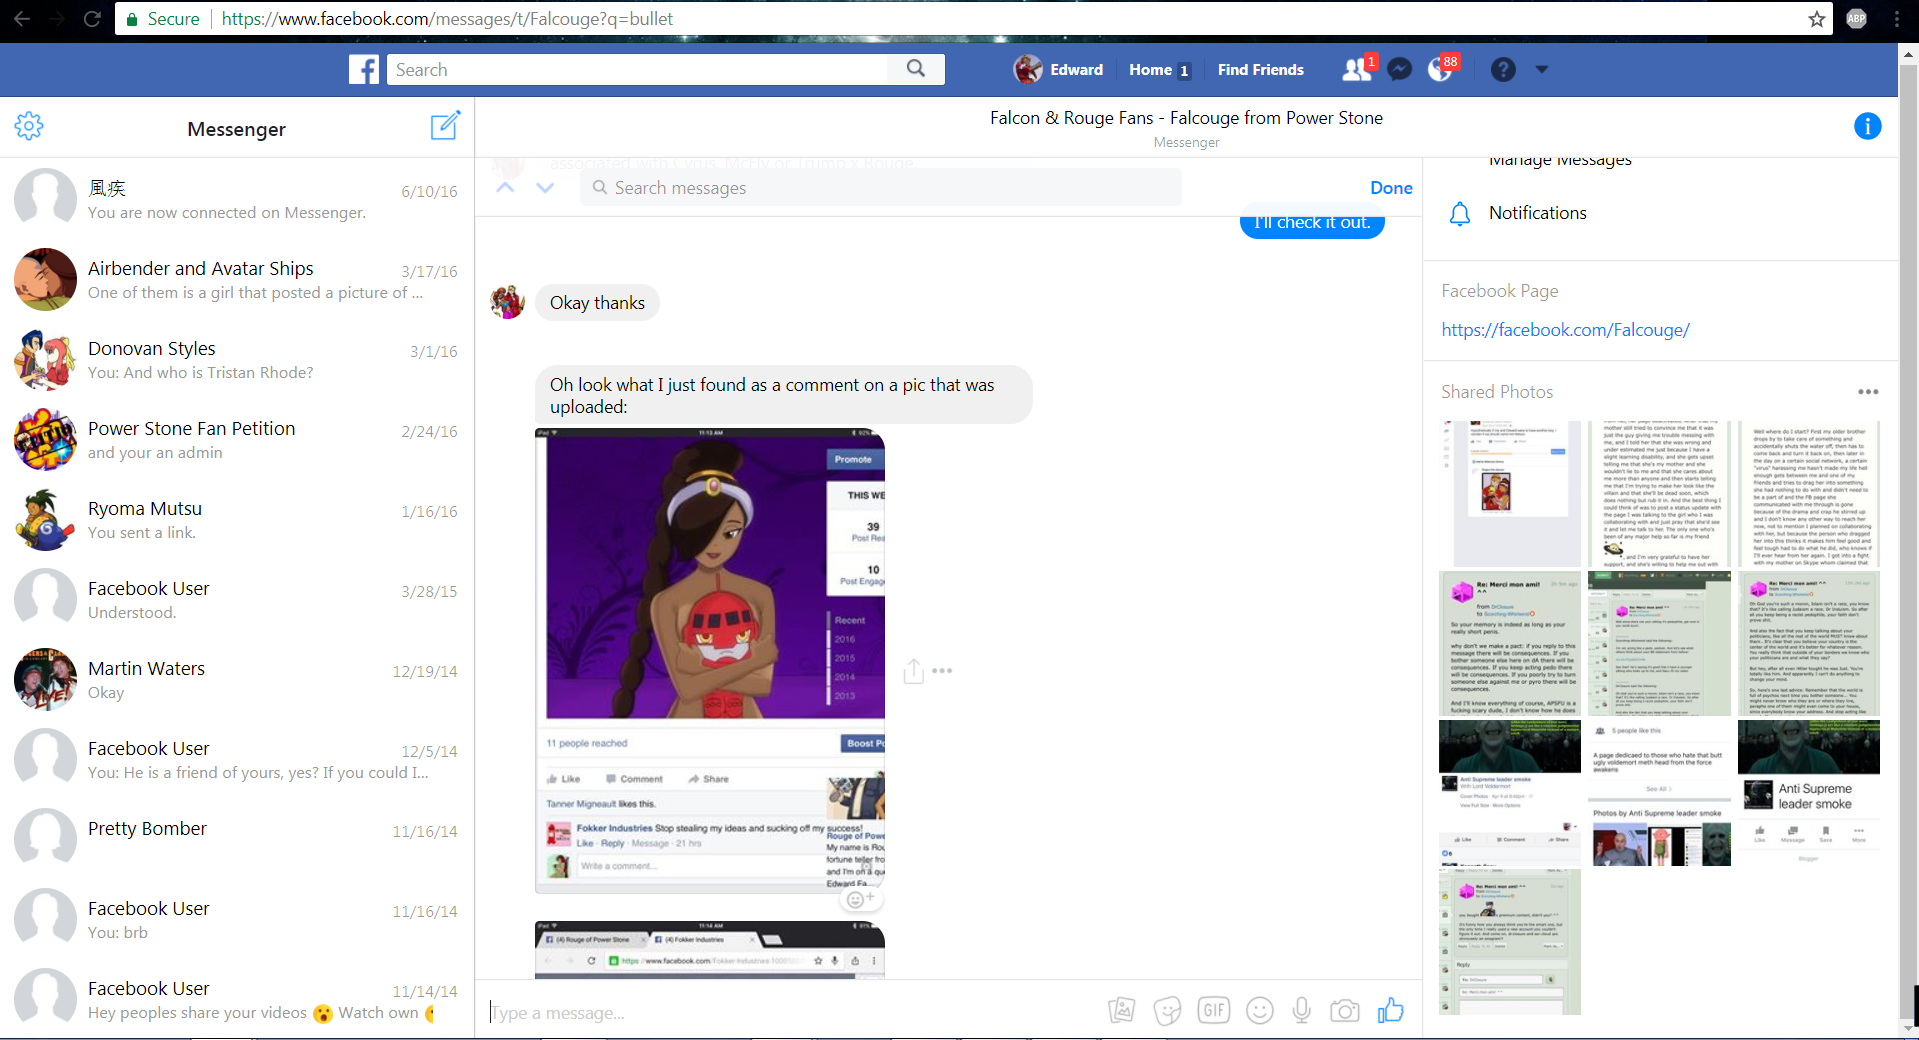Open friend requests icon

coord(1357,69)
